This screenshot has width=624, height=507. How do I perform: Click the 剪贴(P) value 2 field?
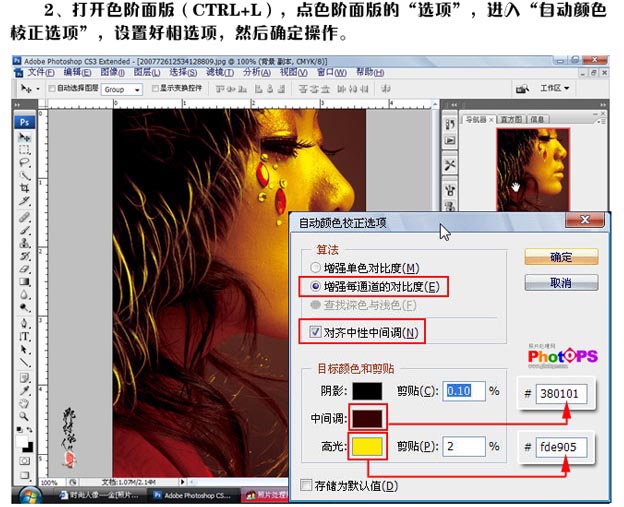coord(464,446)
